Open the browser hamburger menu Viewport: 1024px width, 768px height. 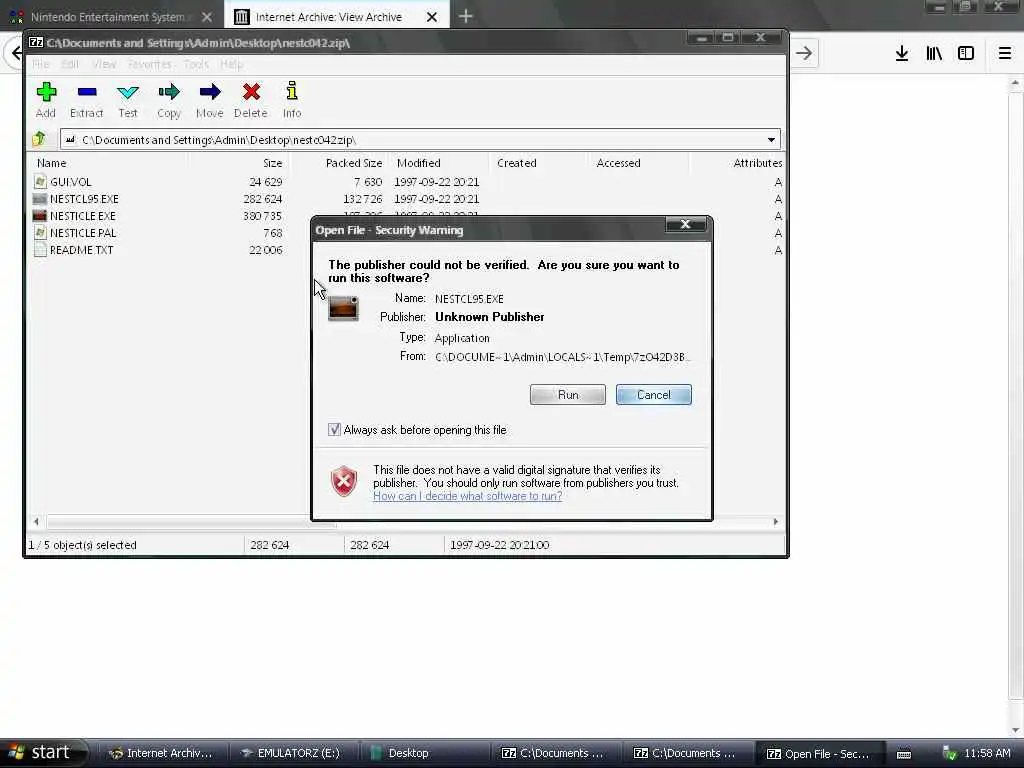tap(1004, 53)
